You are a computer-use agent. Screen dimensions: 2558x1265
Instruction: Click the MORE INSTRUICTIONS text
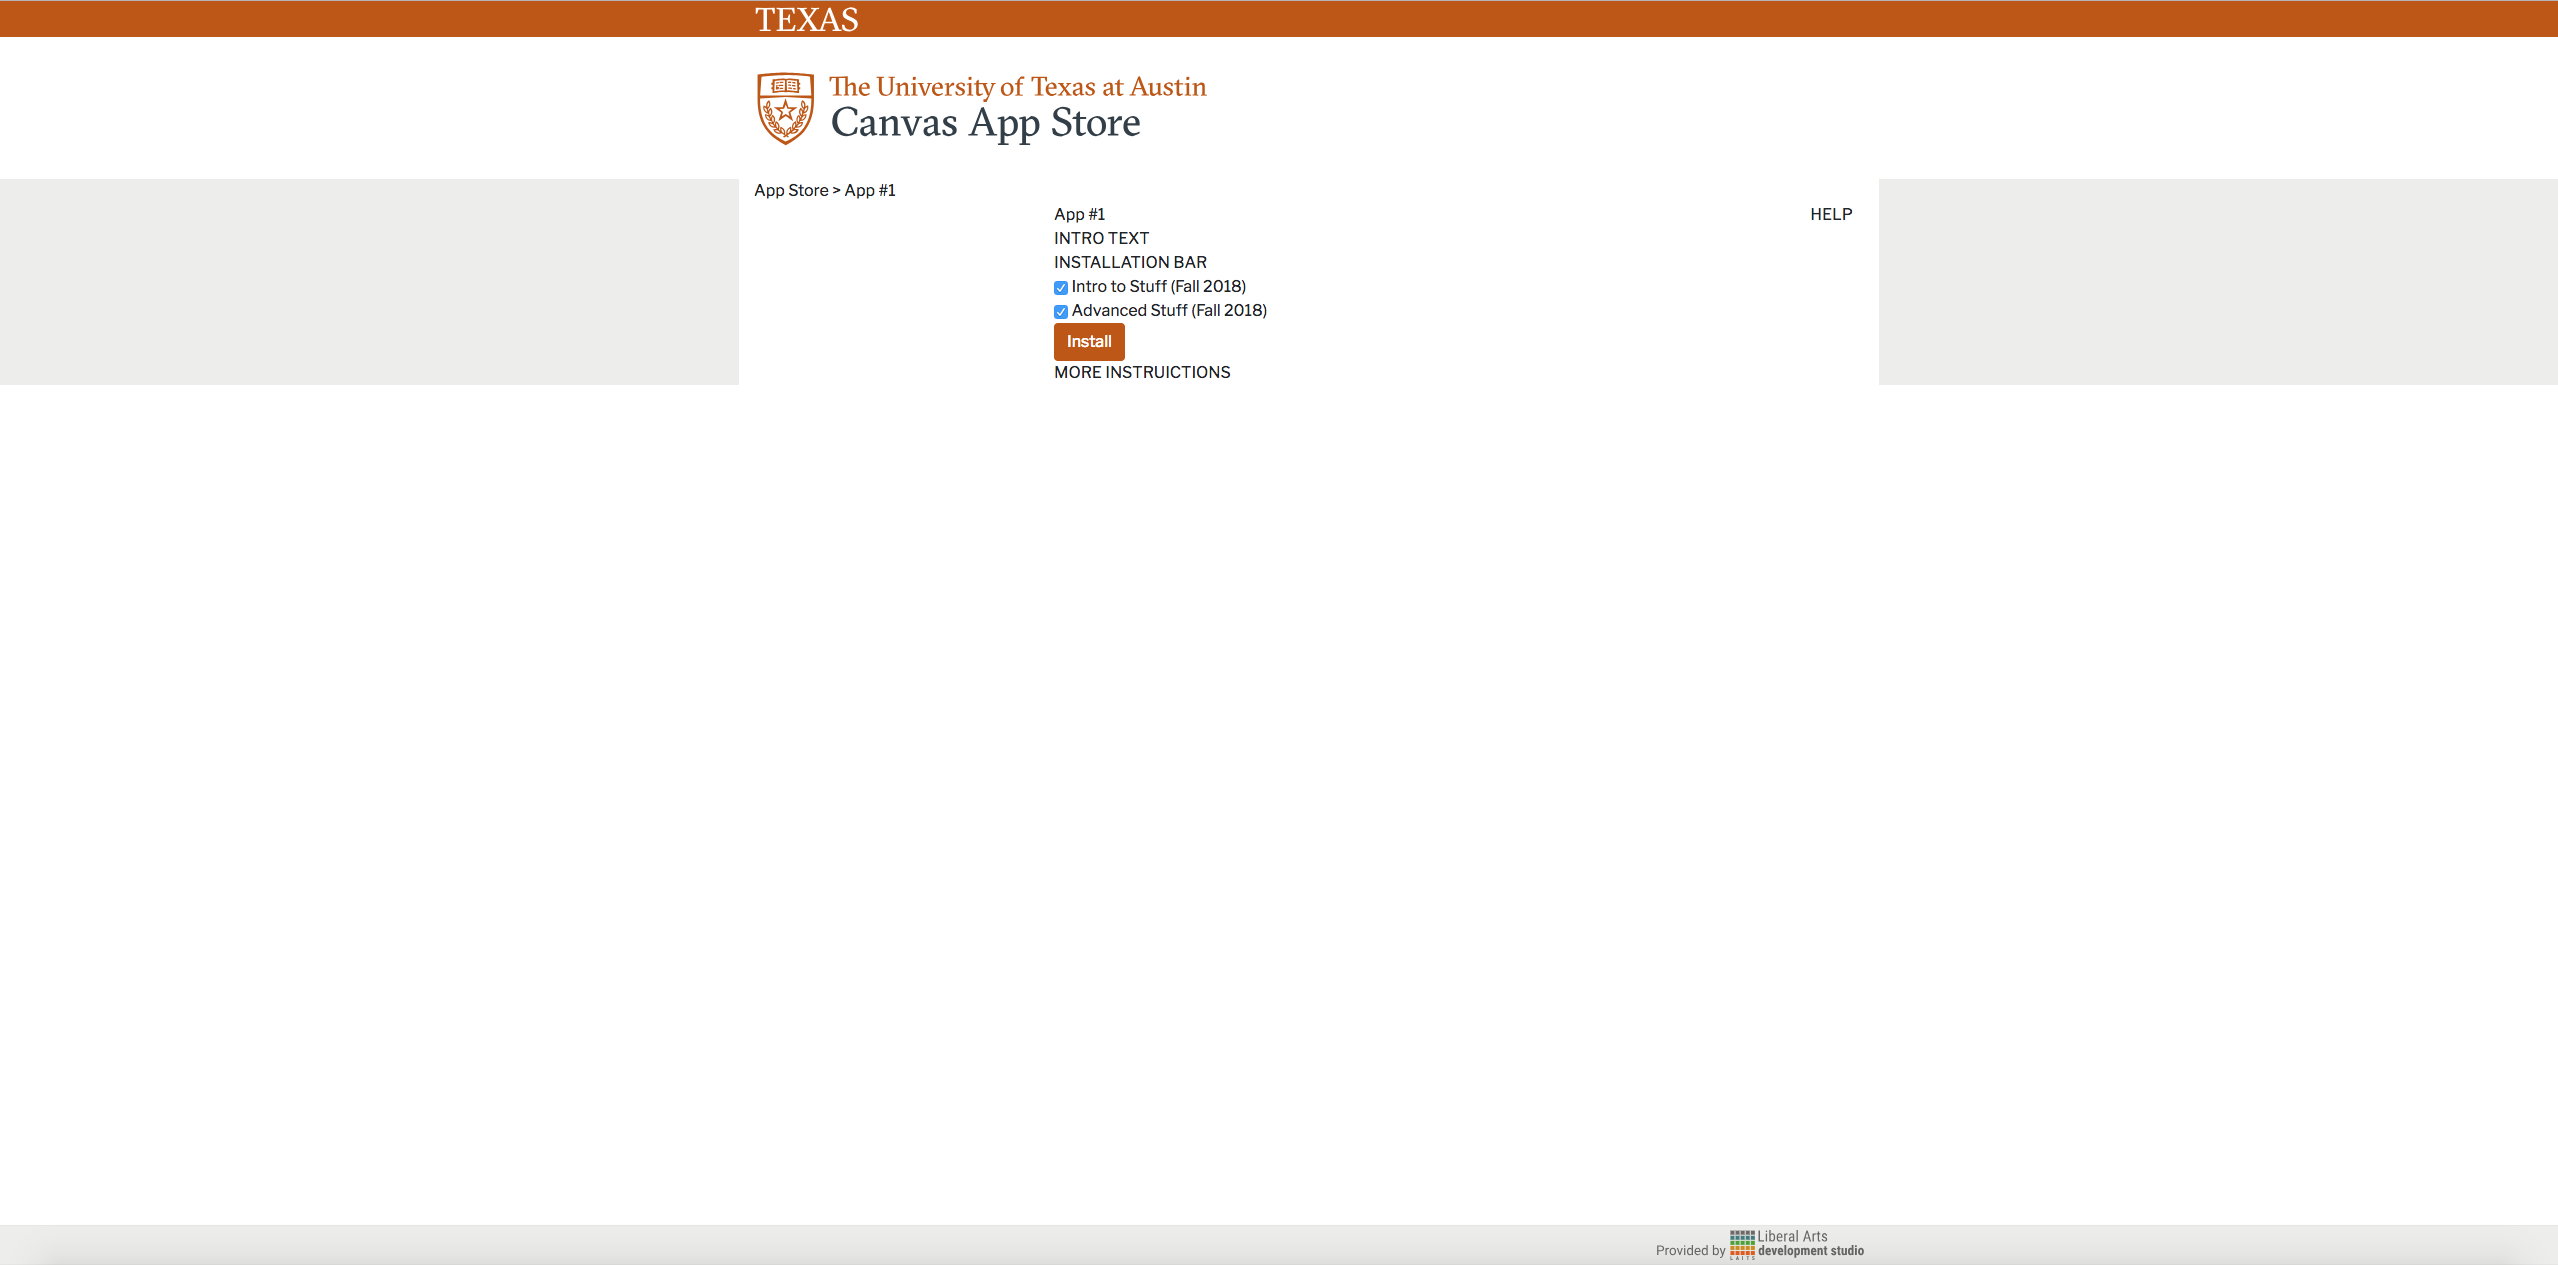click(x=1142, y=372)
